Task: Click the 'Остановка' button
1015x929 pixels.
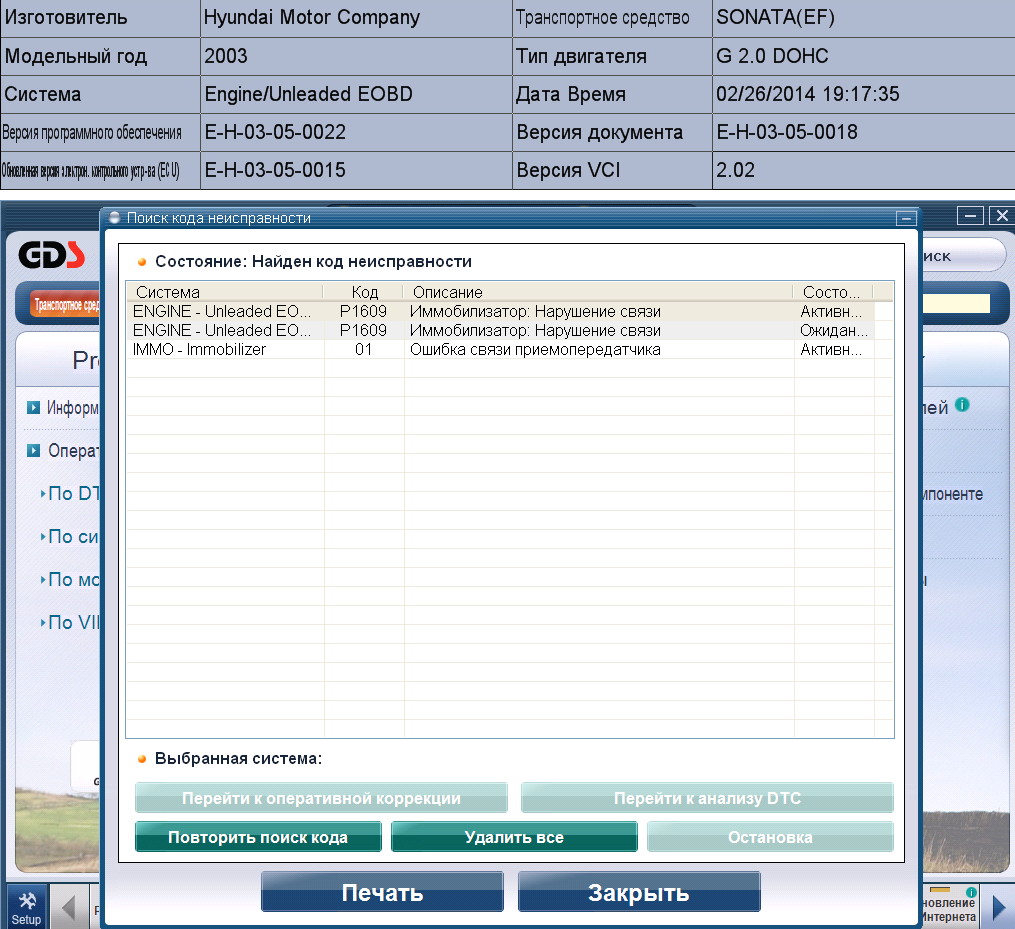Action: coord(770,837)
